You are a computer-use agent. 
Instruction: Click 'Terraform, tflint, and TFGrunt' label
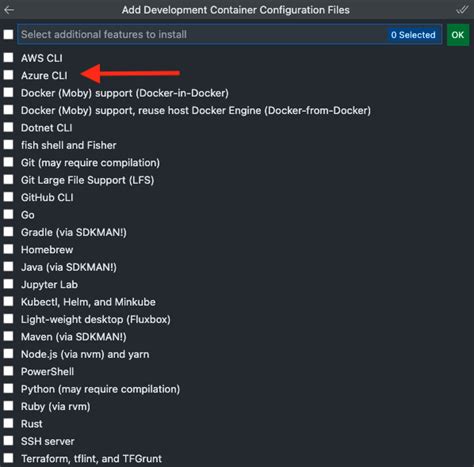coord(91,459)
